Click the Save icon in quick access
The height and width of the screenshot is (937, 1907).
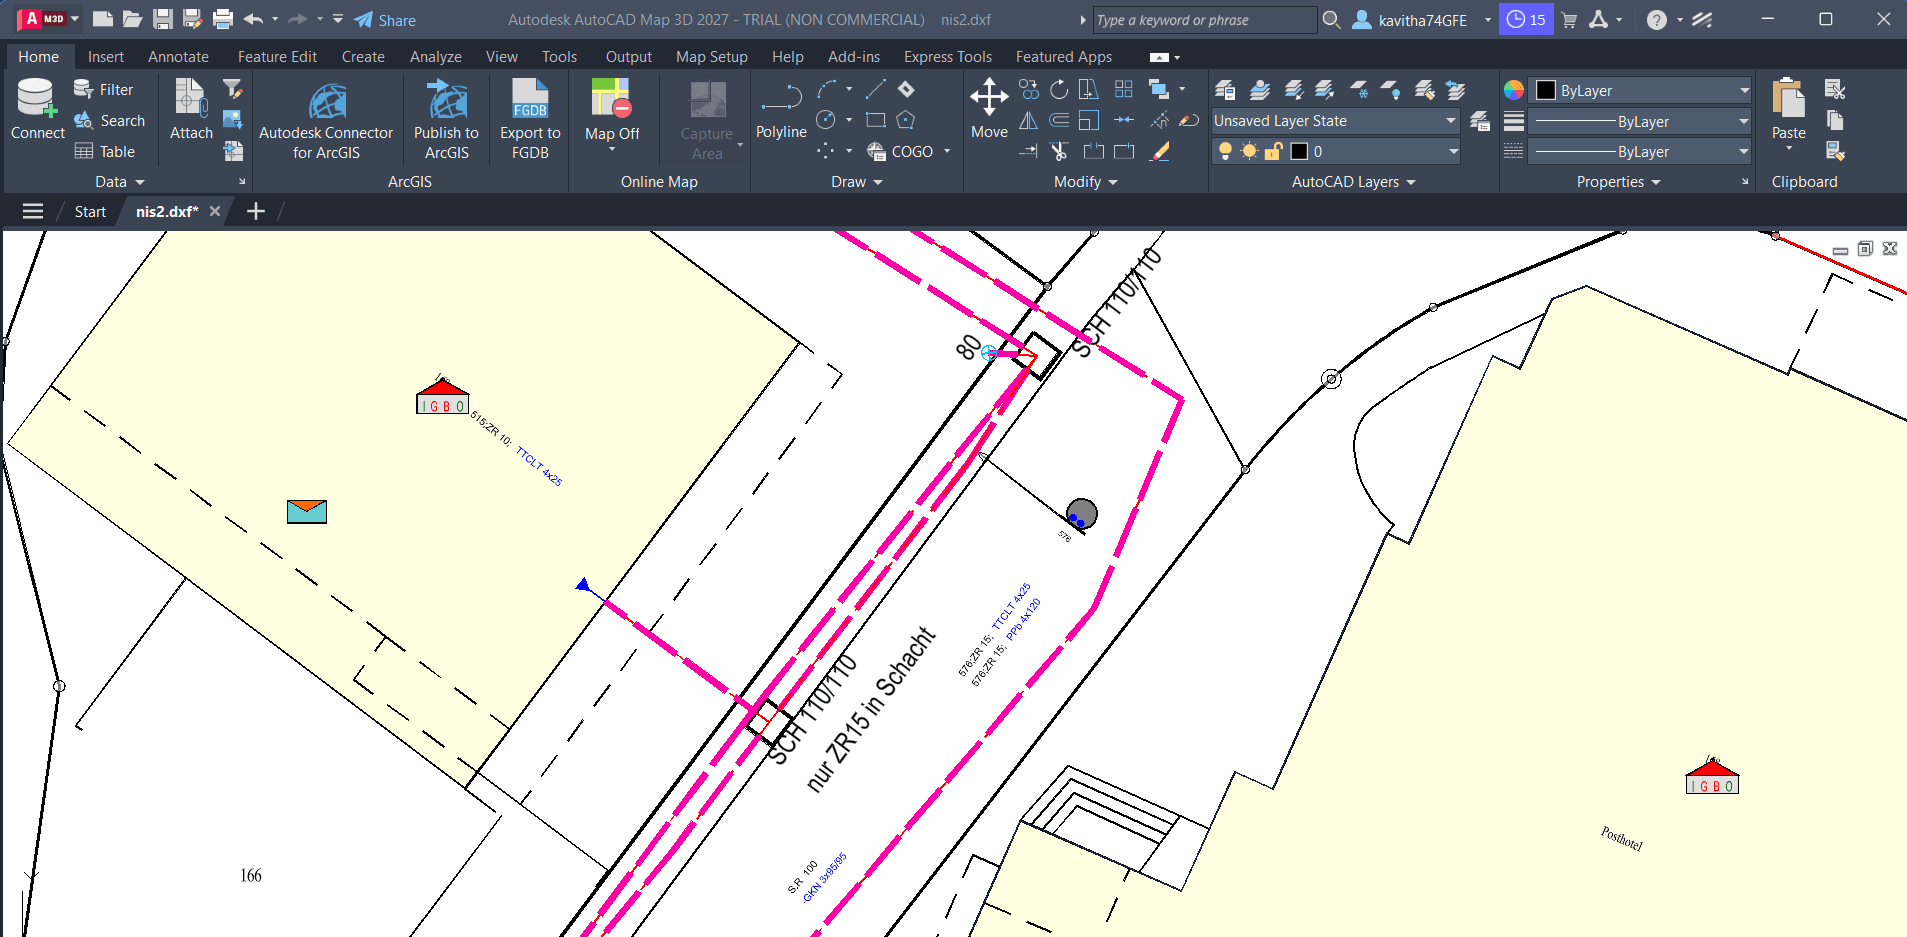[x=162, y=19]
